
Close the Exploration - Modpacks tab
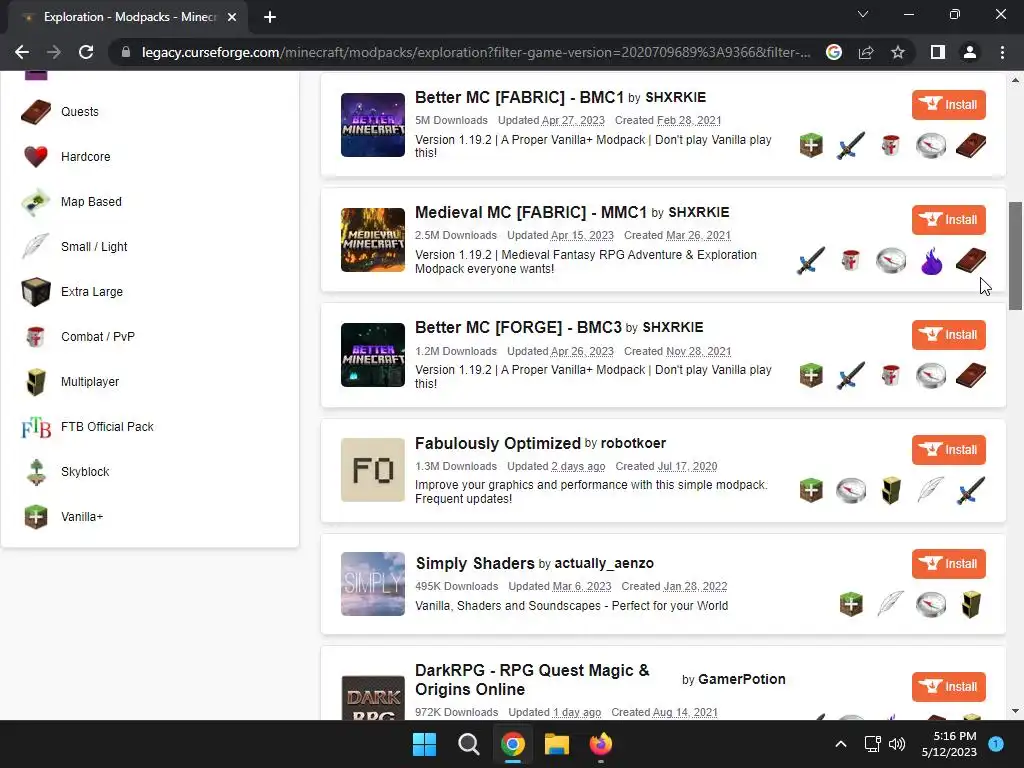tap(232, 17)
